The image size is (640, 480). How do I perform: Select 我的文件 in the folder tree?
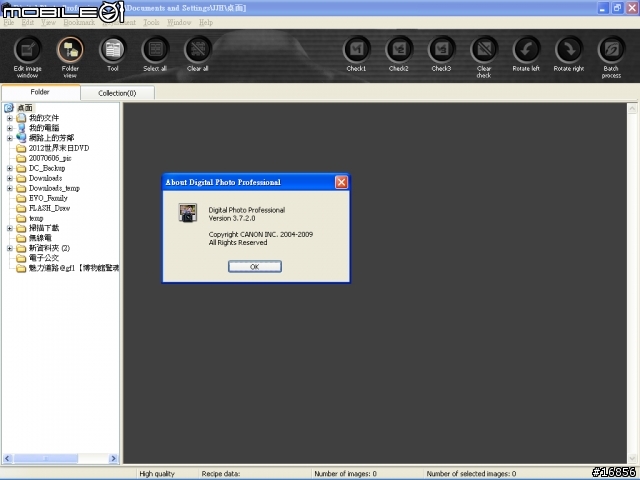click(x=44, y=118)
